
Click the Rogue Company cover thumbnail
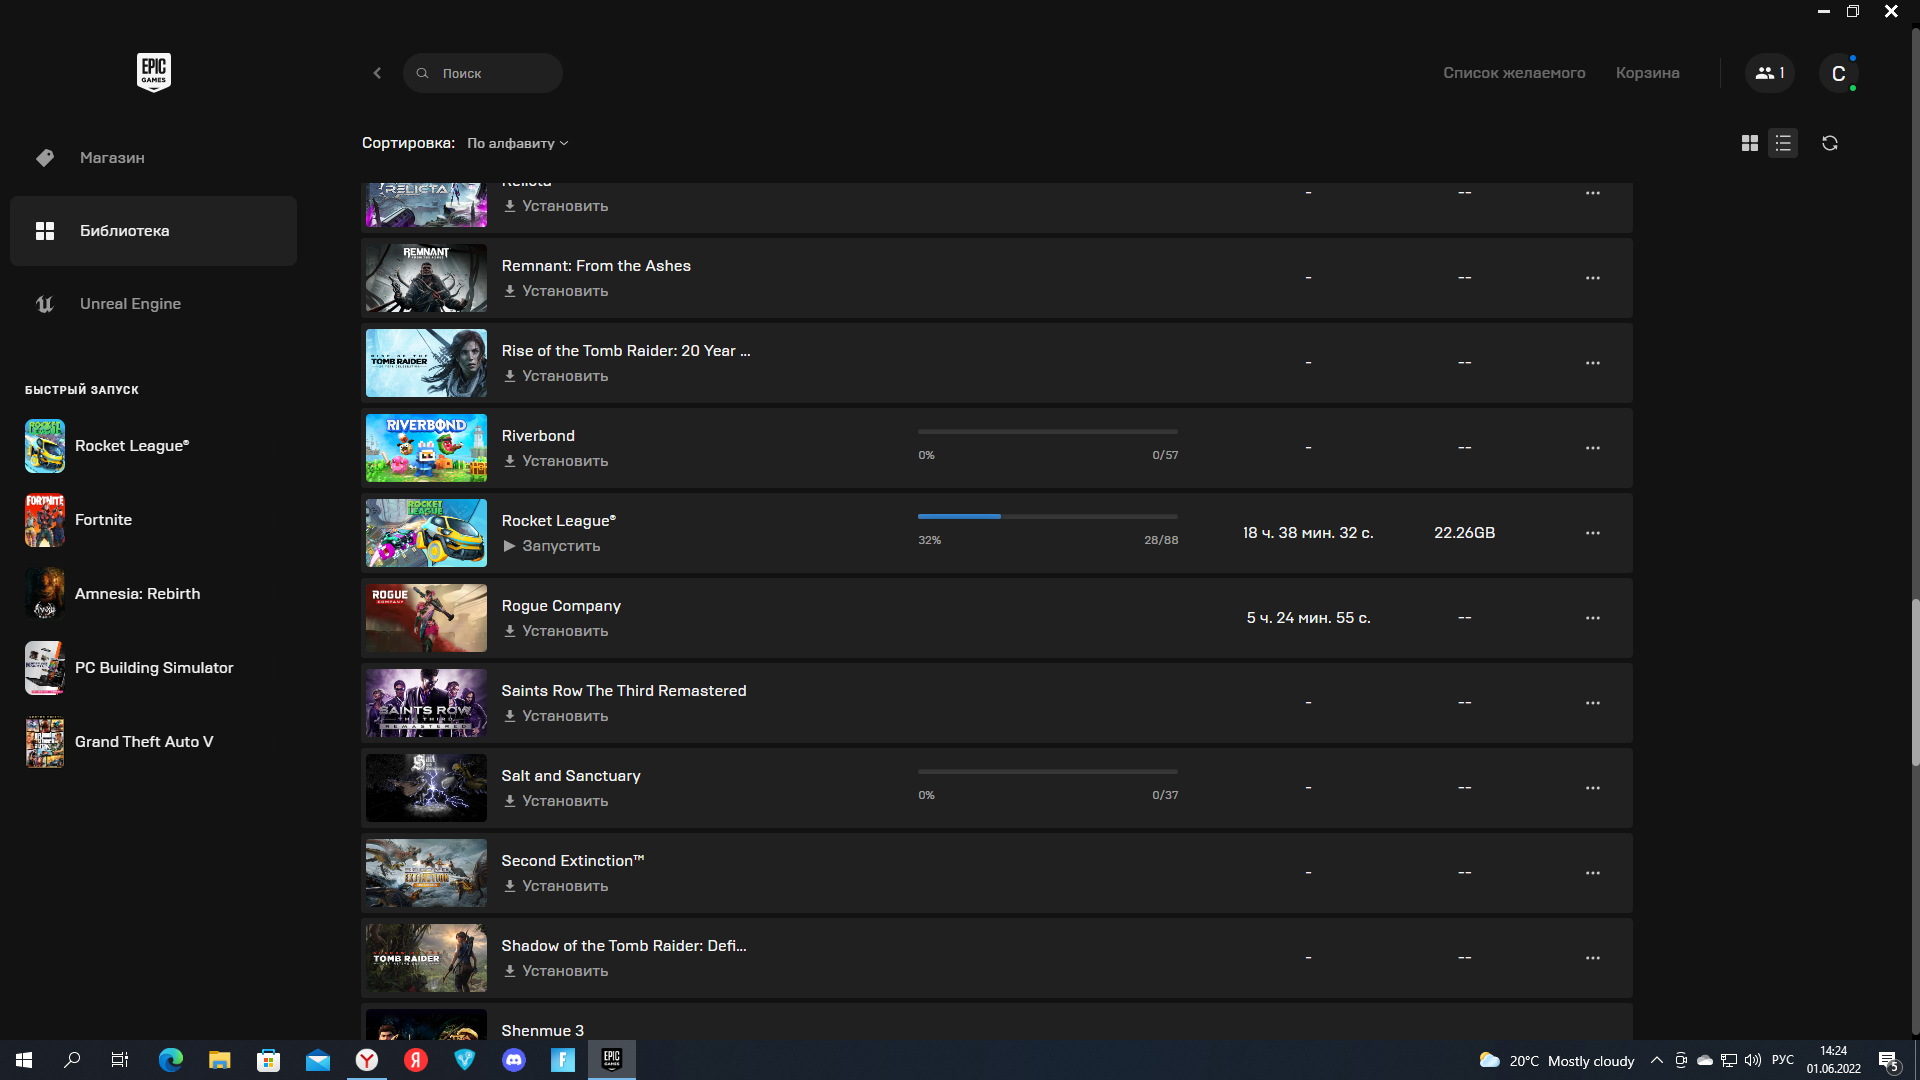[x=426, y=618]
